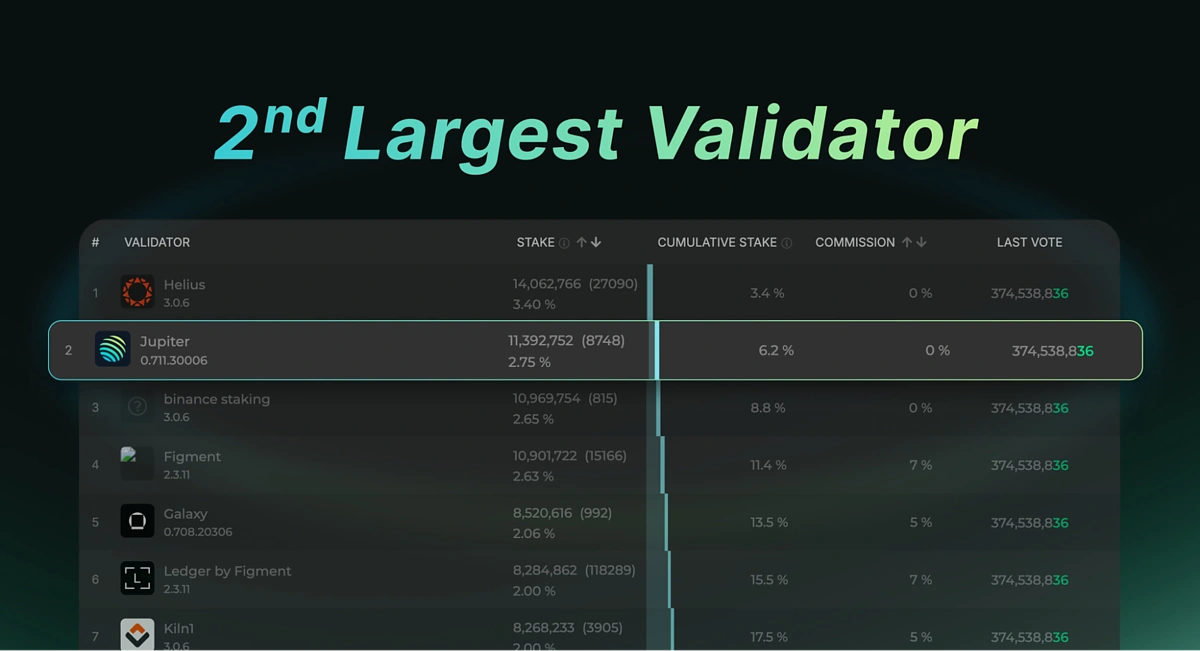The image size is (1200, 651).
Task: Open the CUMULATIVE STAKE info icon
Action: coord(787,241)
